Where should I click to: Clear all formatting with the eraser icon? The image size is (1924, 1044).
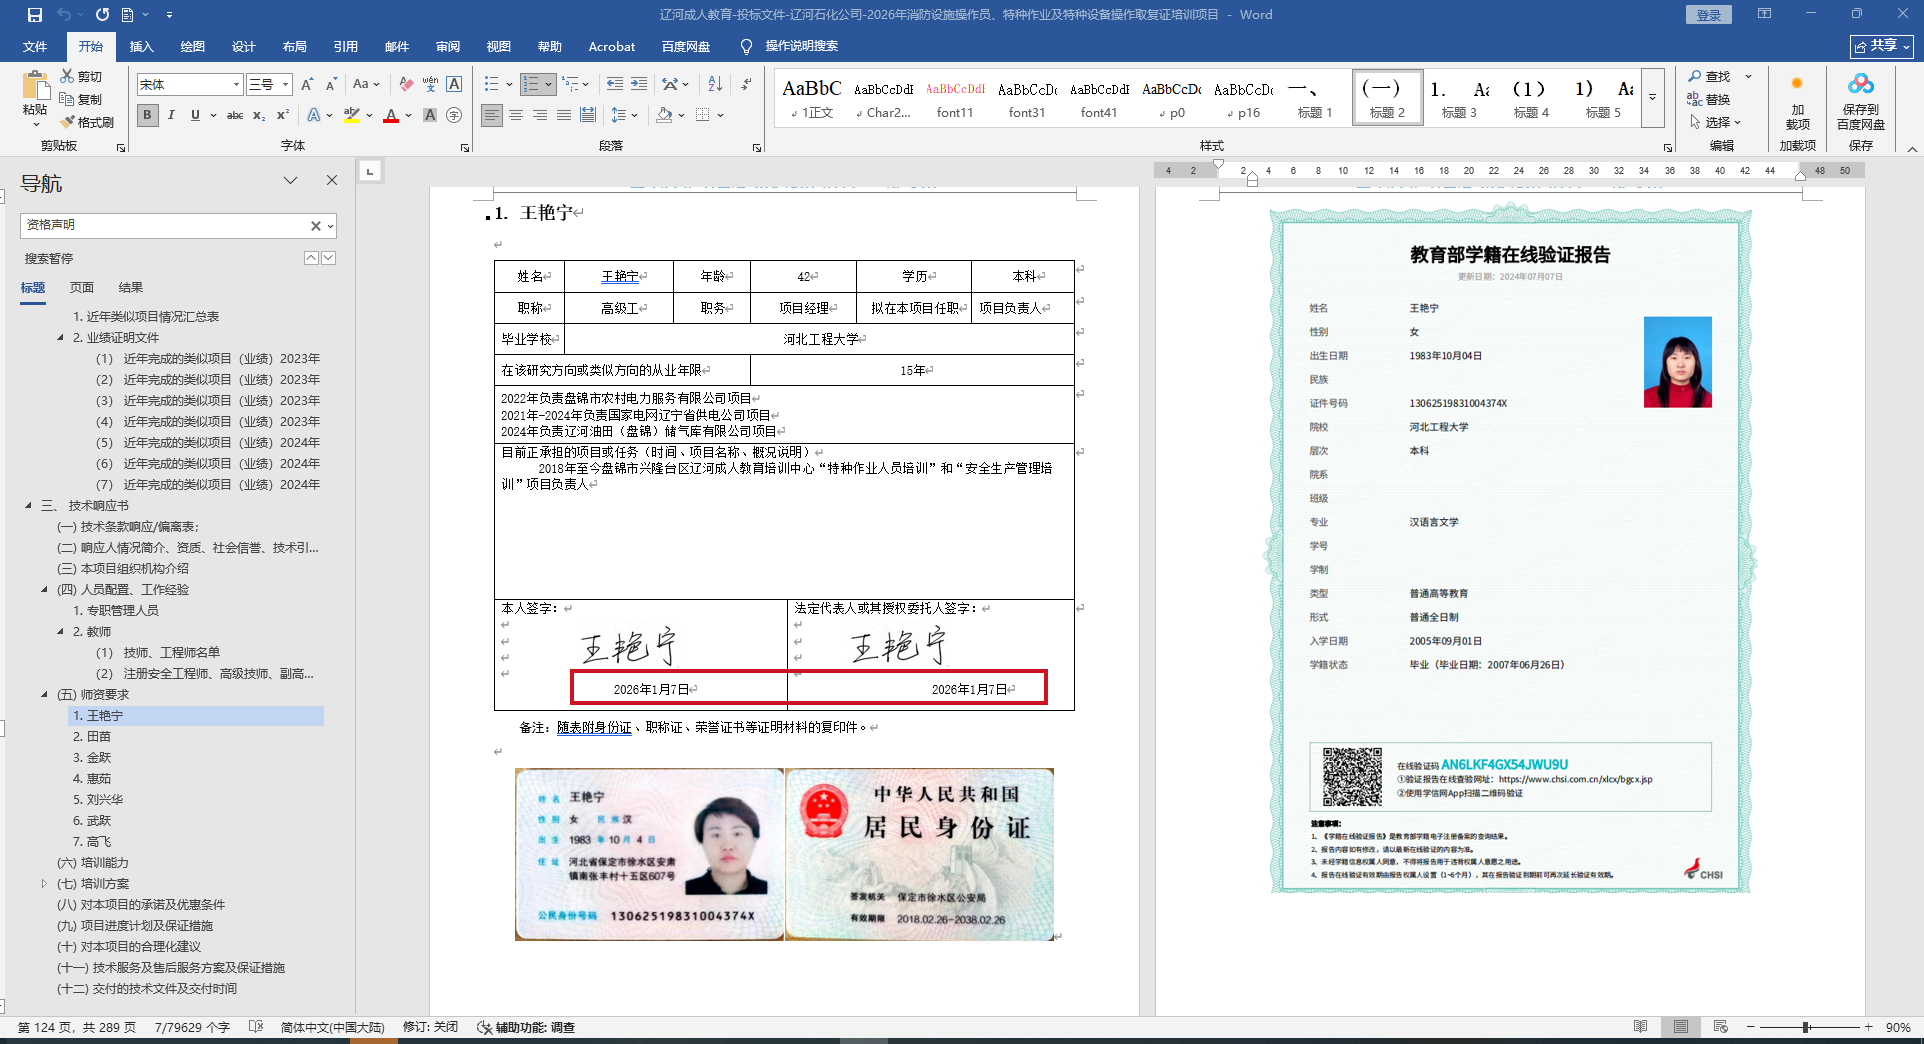tap(406, 85)
